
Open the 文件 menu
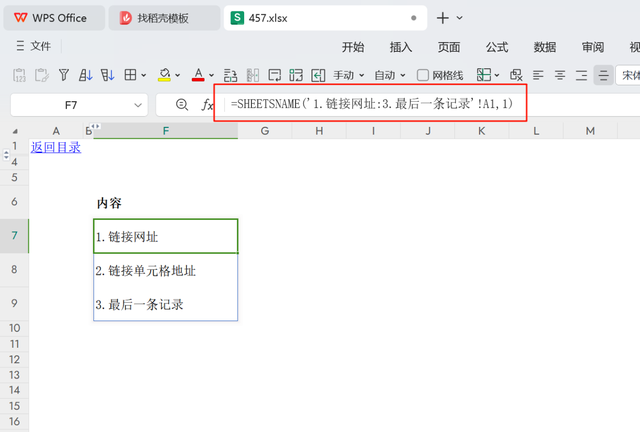[x=33, y=46]
